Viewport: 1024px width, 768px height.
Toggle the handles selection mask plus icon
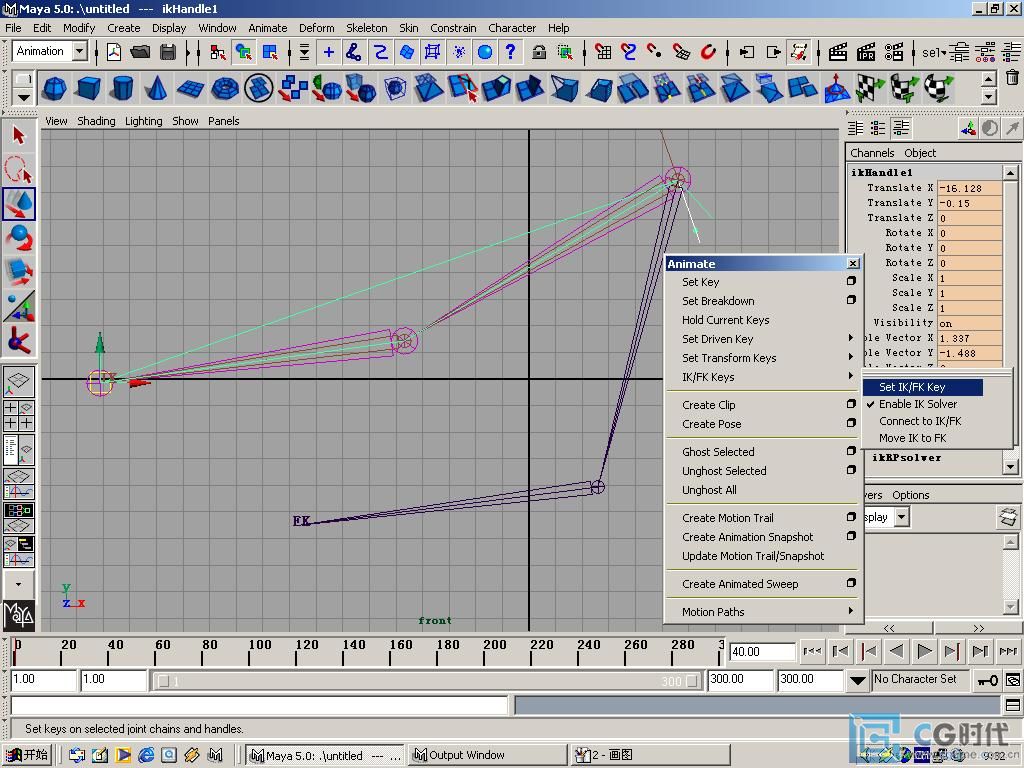coord(328,52)
